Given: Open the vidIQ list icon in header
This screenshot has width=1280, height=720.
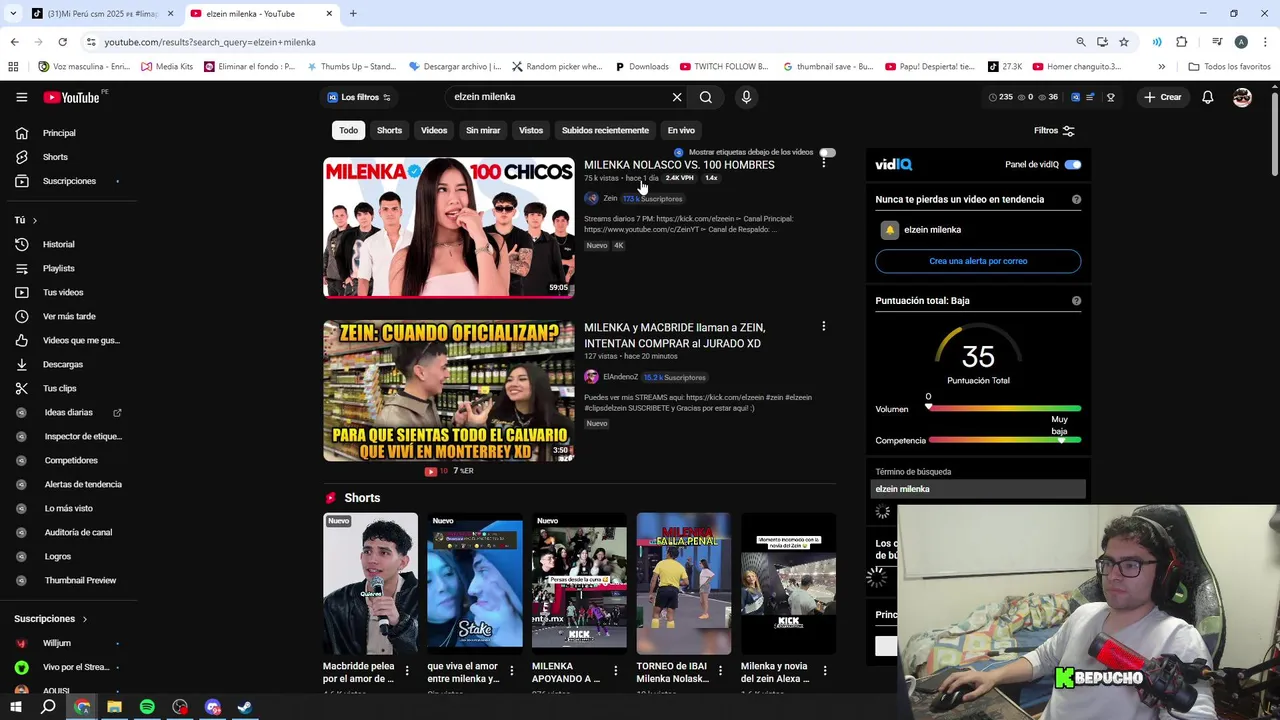Looking at the screenshot, I should pos(1092,97).
